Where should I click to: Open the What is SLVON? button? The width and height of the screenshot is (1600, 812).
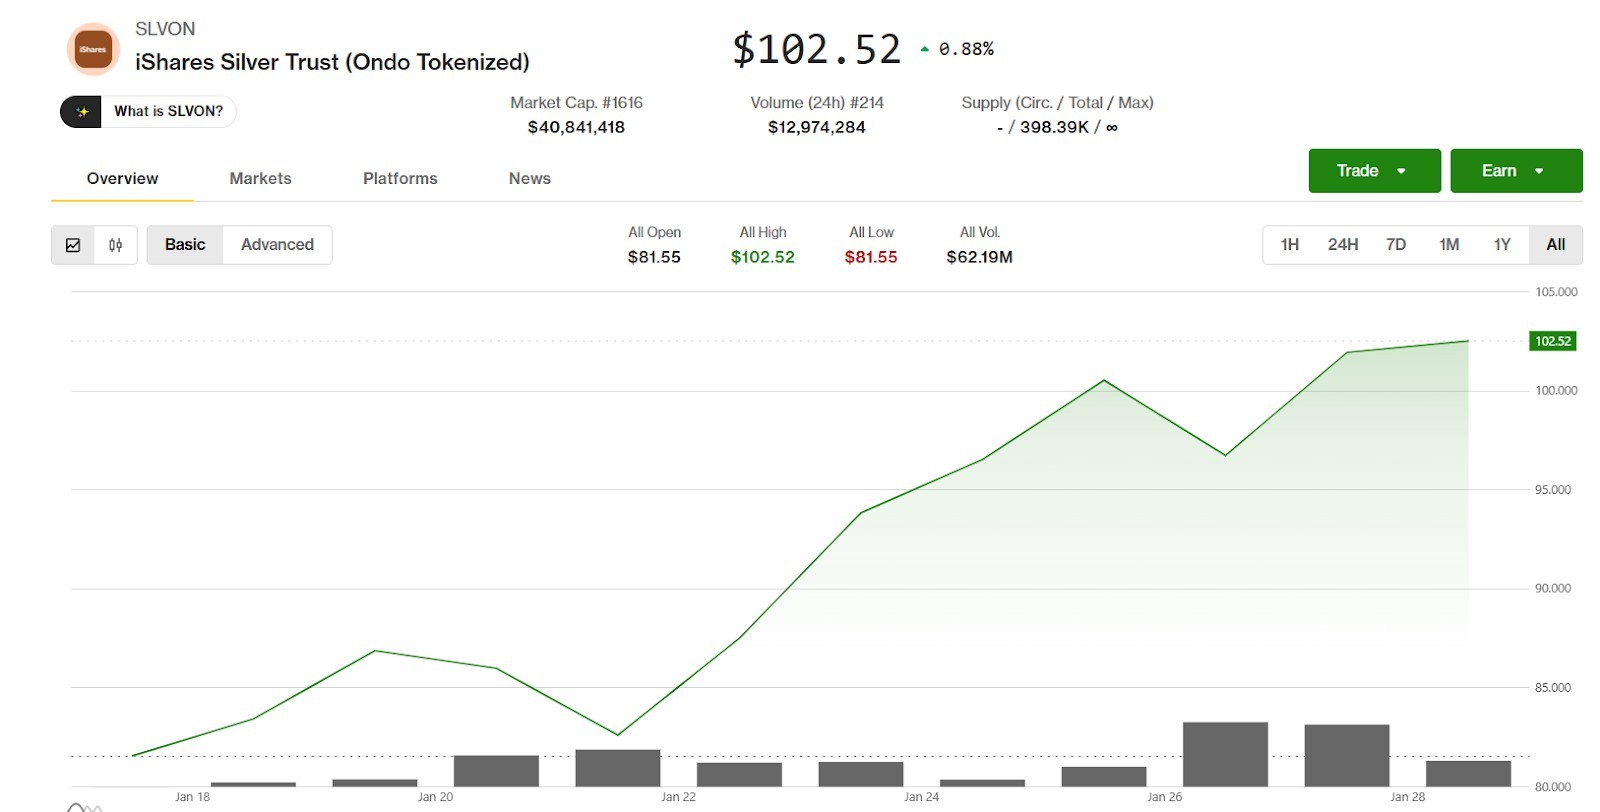pyautogui.click(x=148, y=111)
